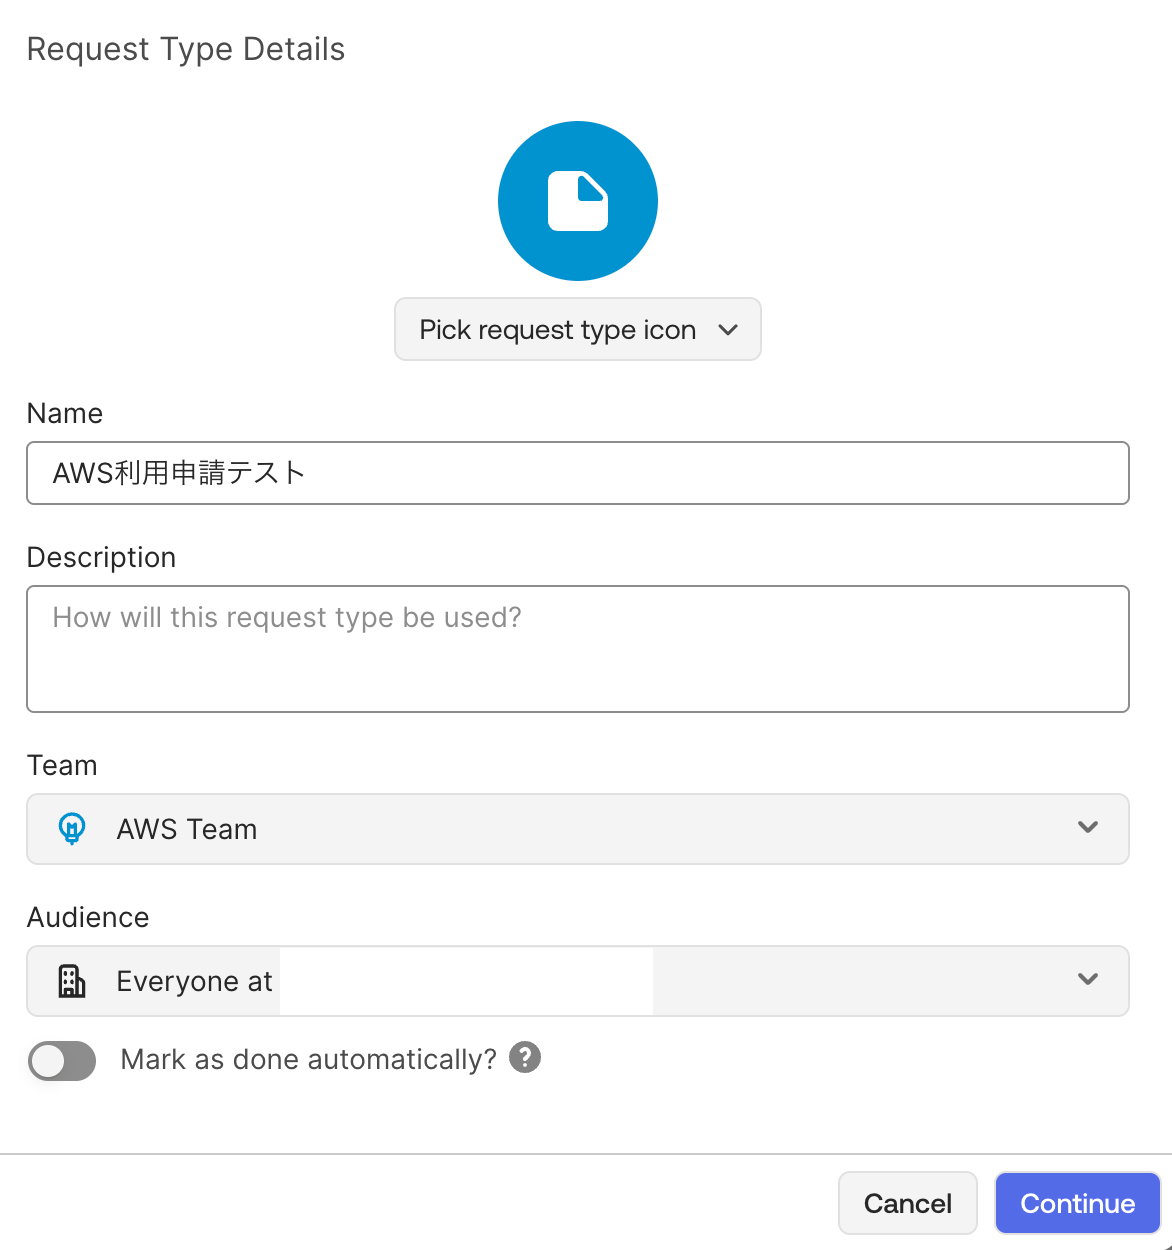Click the Audience label
The width and height of the screenshot is (1172, 1250).
pos(88,917)
